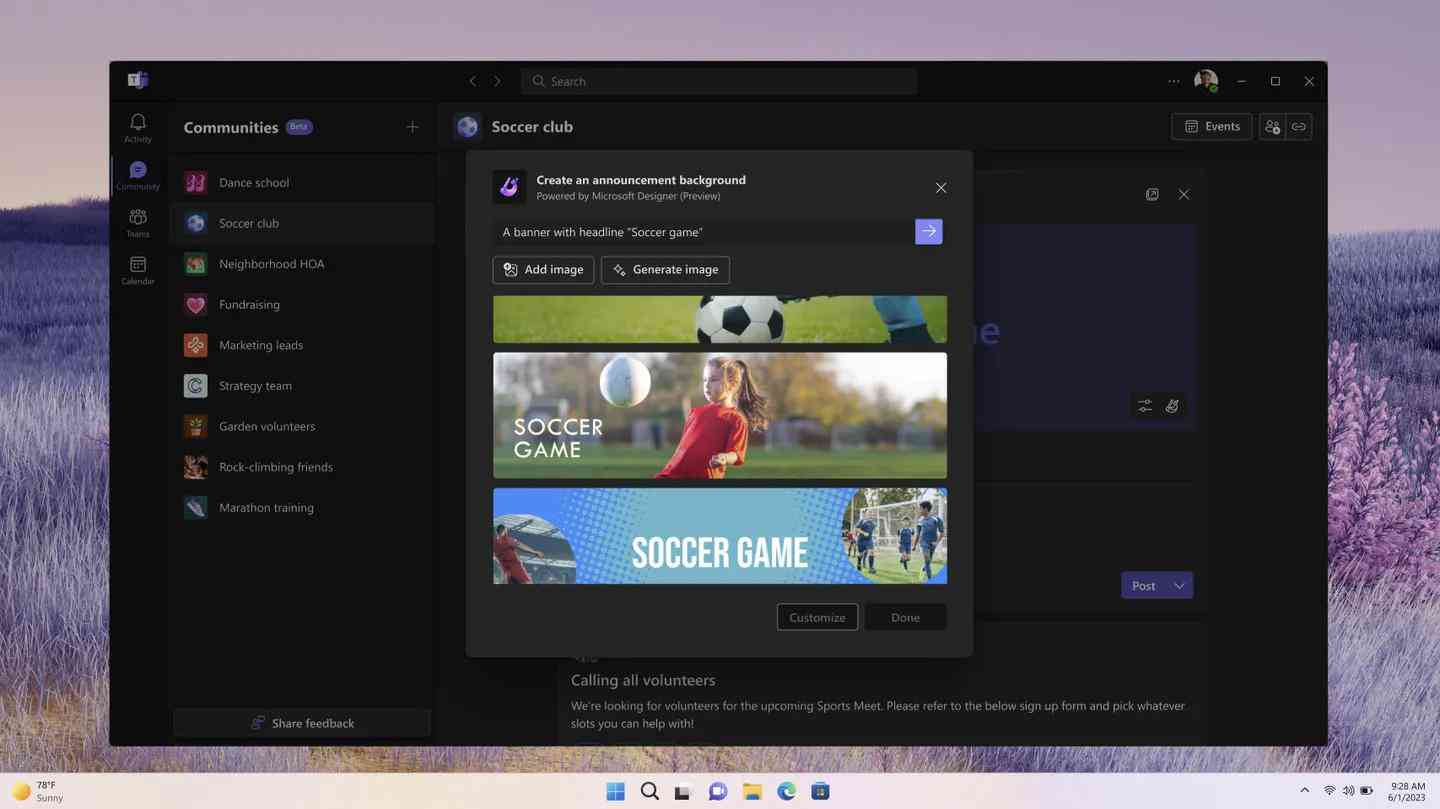The height and width of the screenshot is (809, 1440).
Task: Copy community link icon in header
Action: 1298,127
